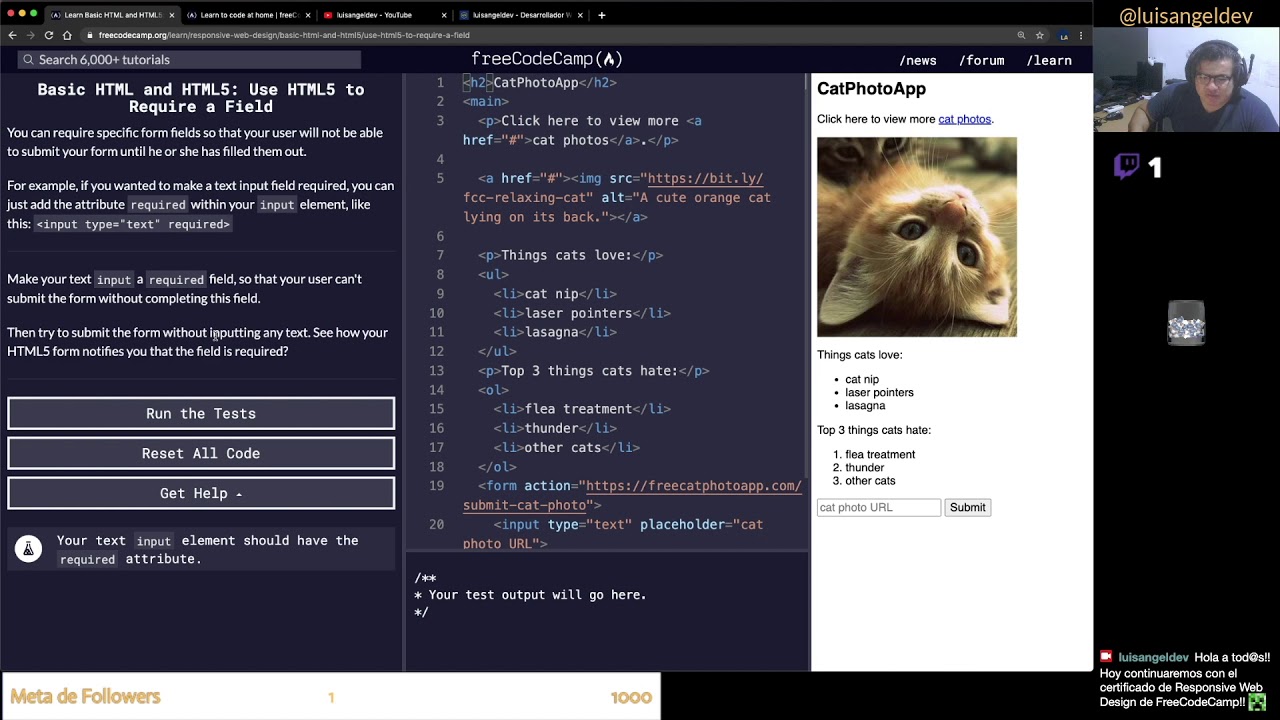Viewport: 1280px width, 720px height.
Task: Click the green emoji icon in chat message
Action: [1257, 702]
